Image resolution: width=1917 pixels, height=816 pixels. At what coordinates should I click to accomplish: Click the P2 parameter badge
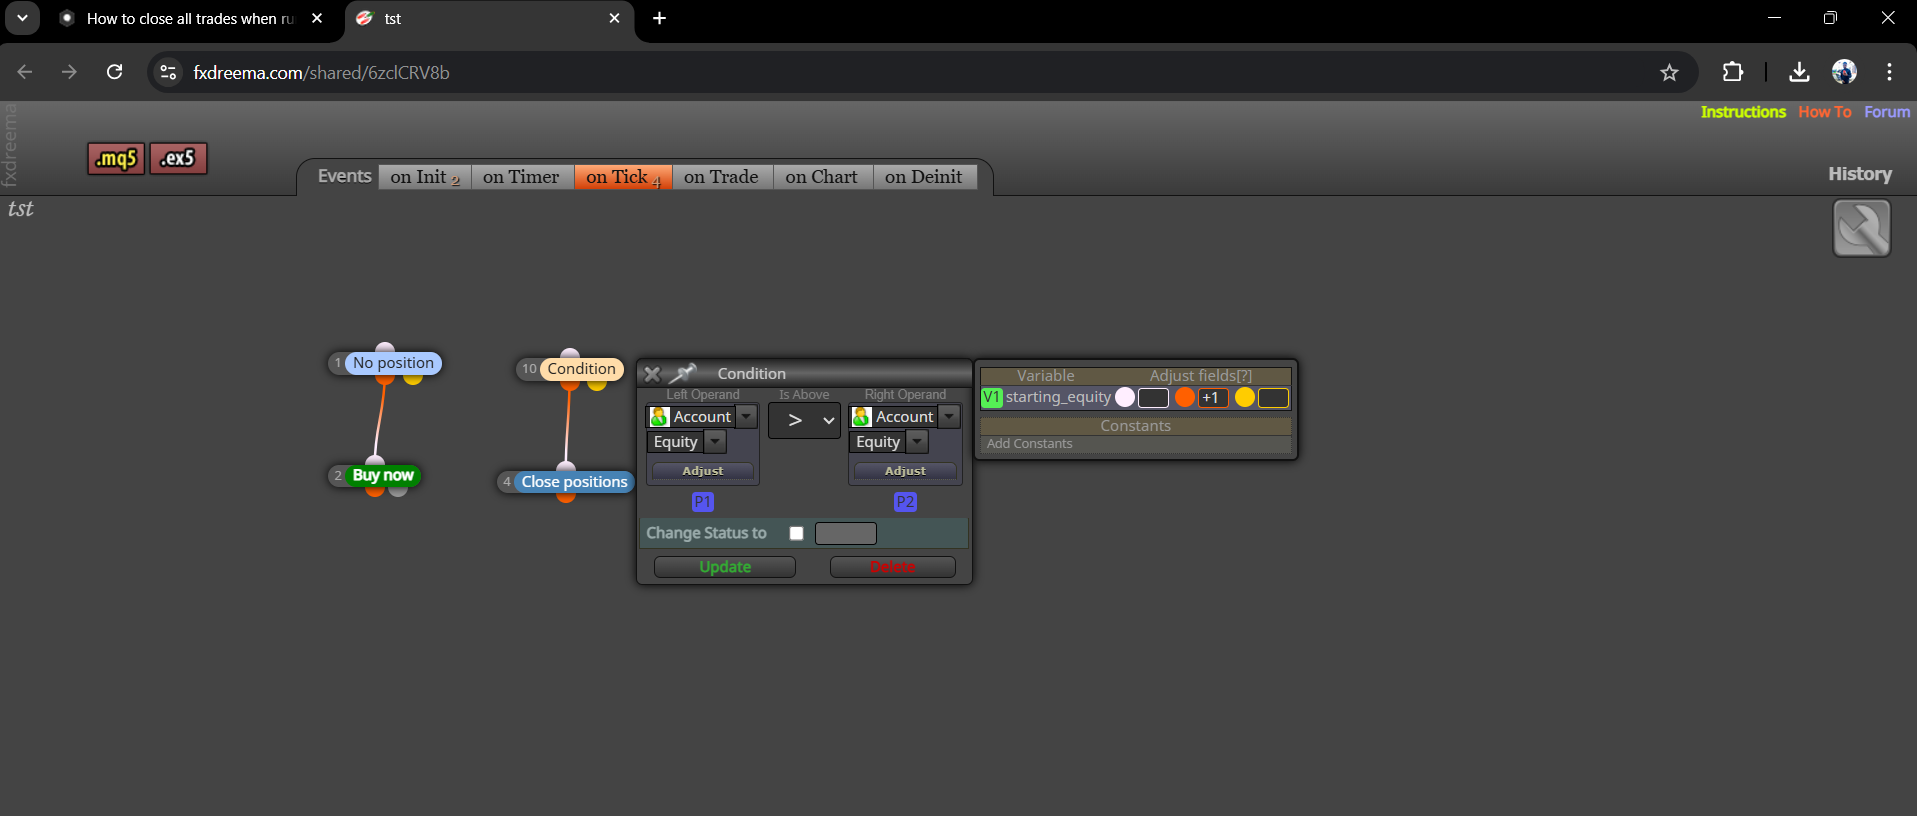[905, 502]
